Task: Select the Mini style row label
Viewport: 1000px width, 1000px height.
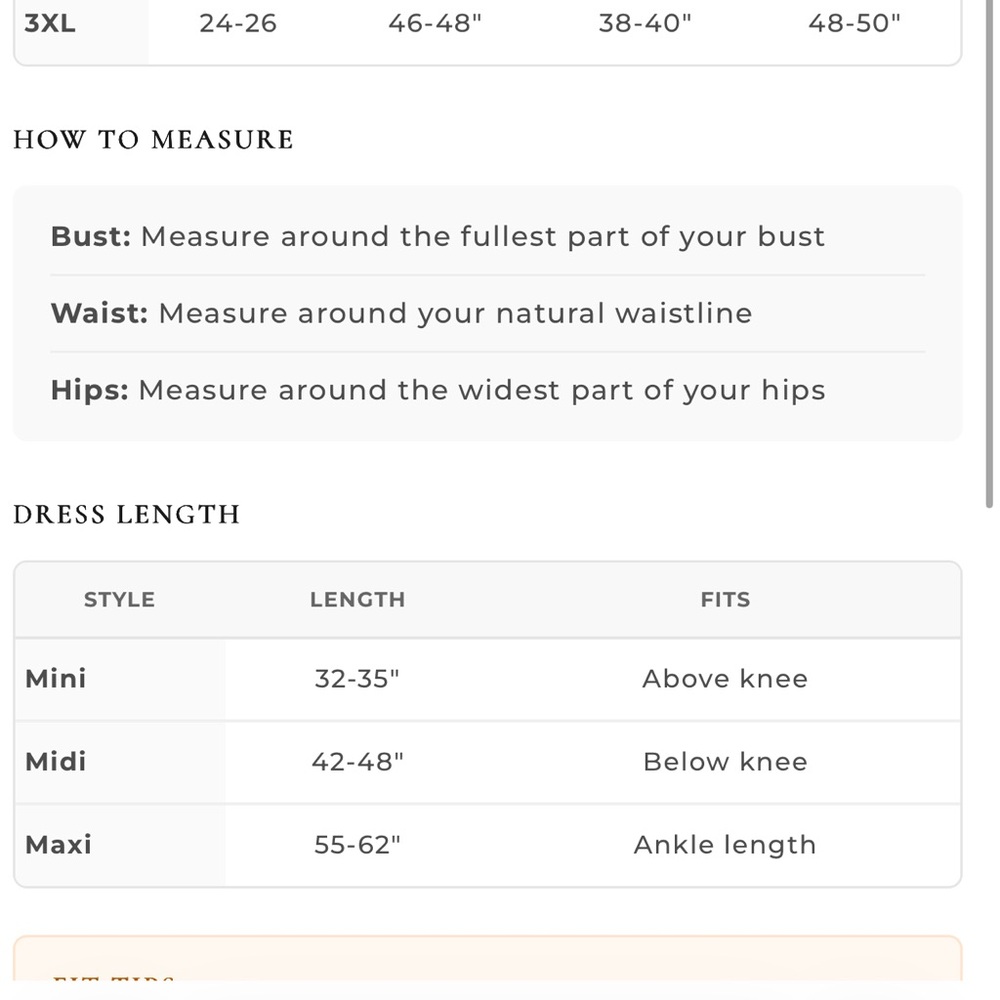Action: (55, 679)
